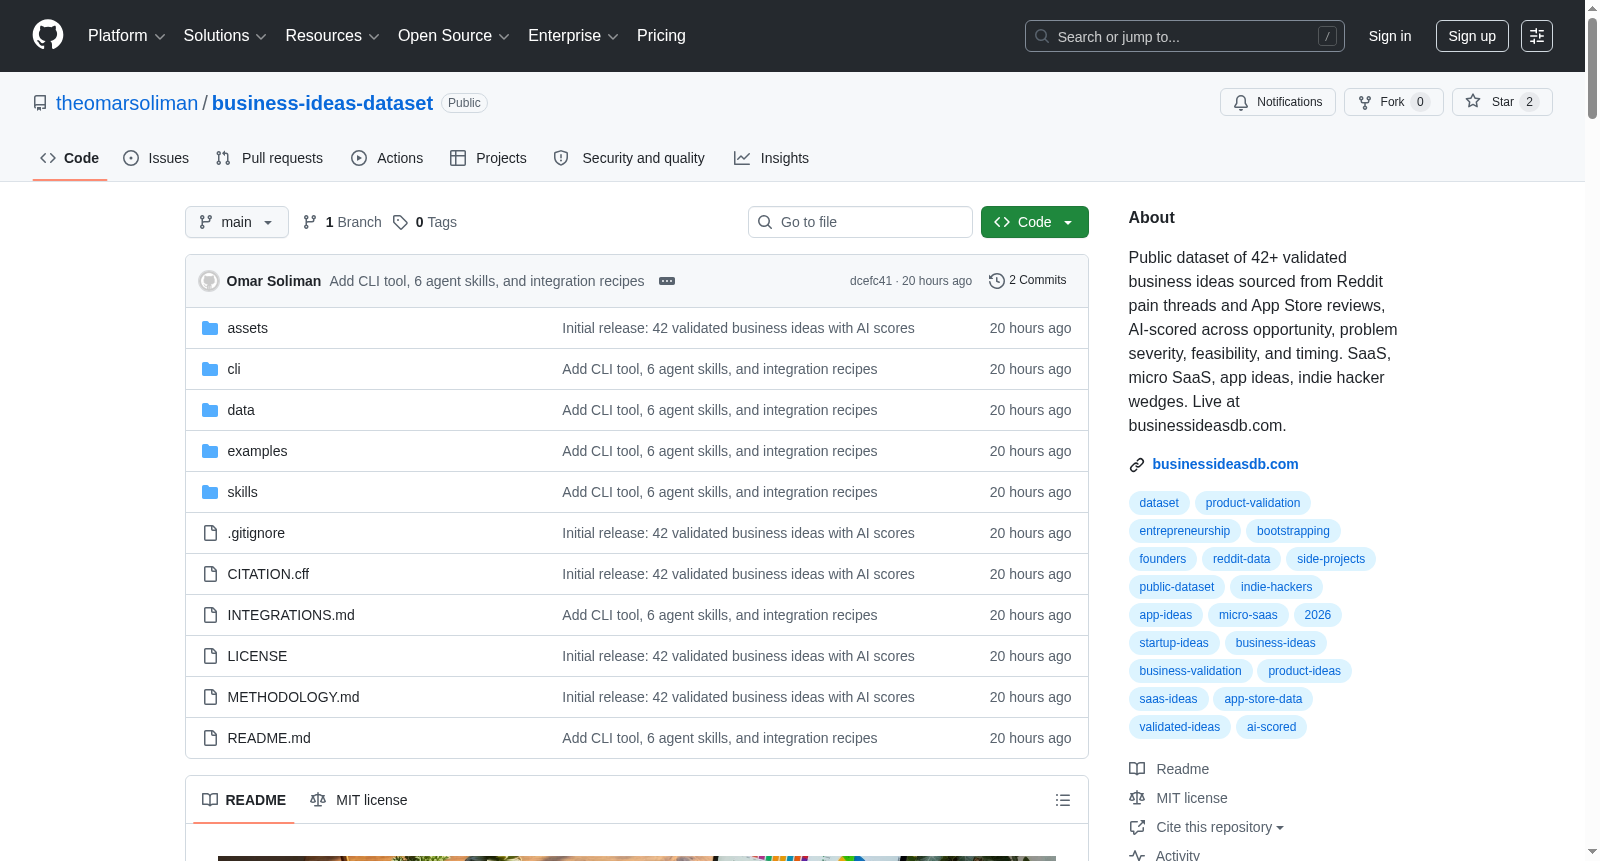Open the header settings icon beside Sign up
Screen dimensions: 1600x861
click(x=1537, y=36)
